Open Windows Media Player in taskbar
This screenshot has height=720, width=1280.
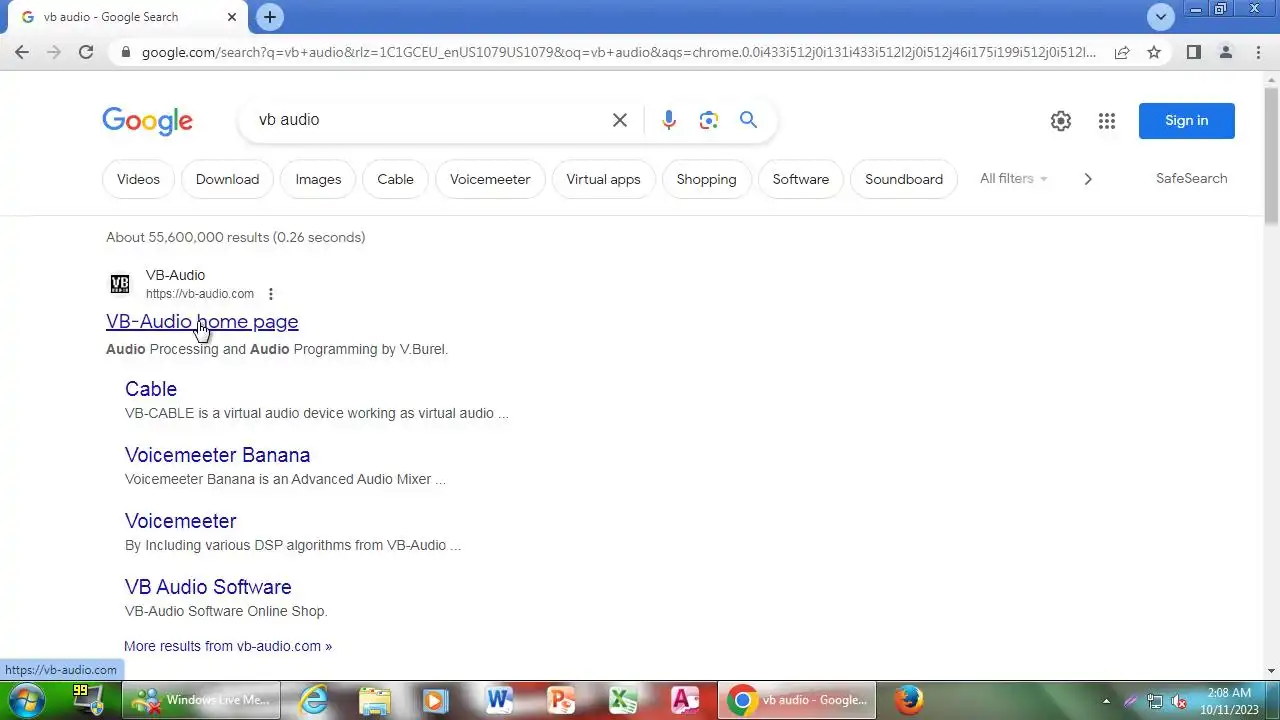435,700
